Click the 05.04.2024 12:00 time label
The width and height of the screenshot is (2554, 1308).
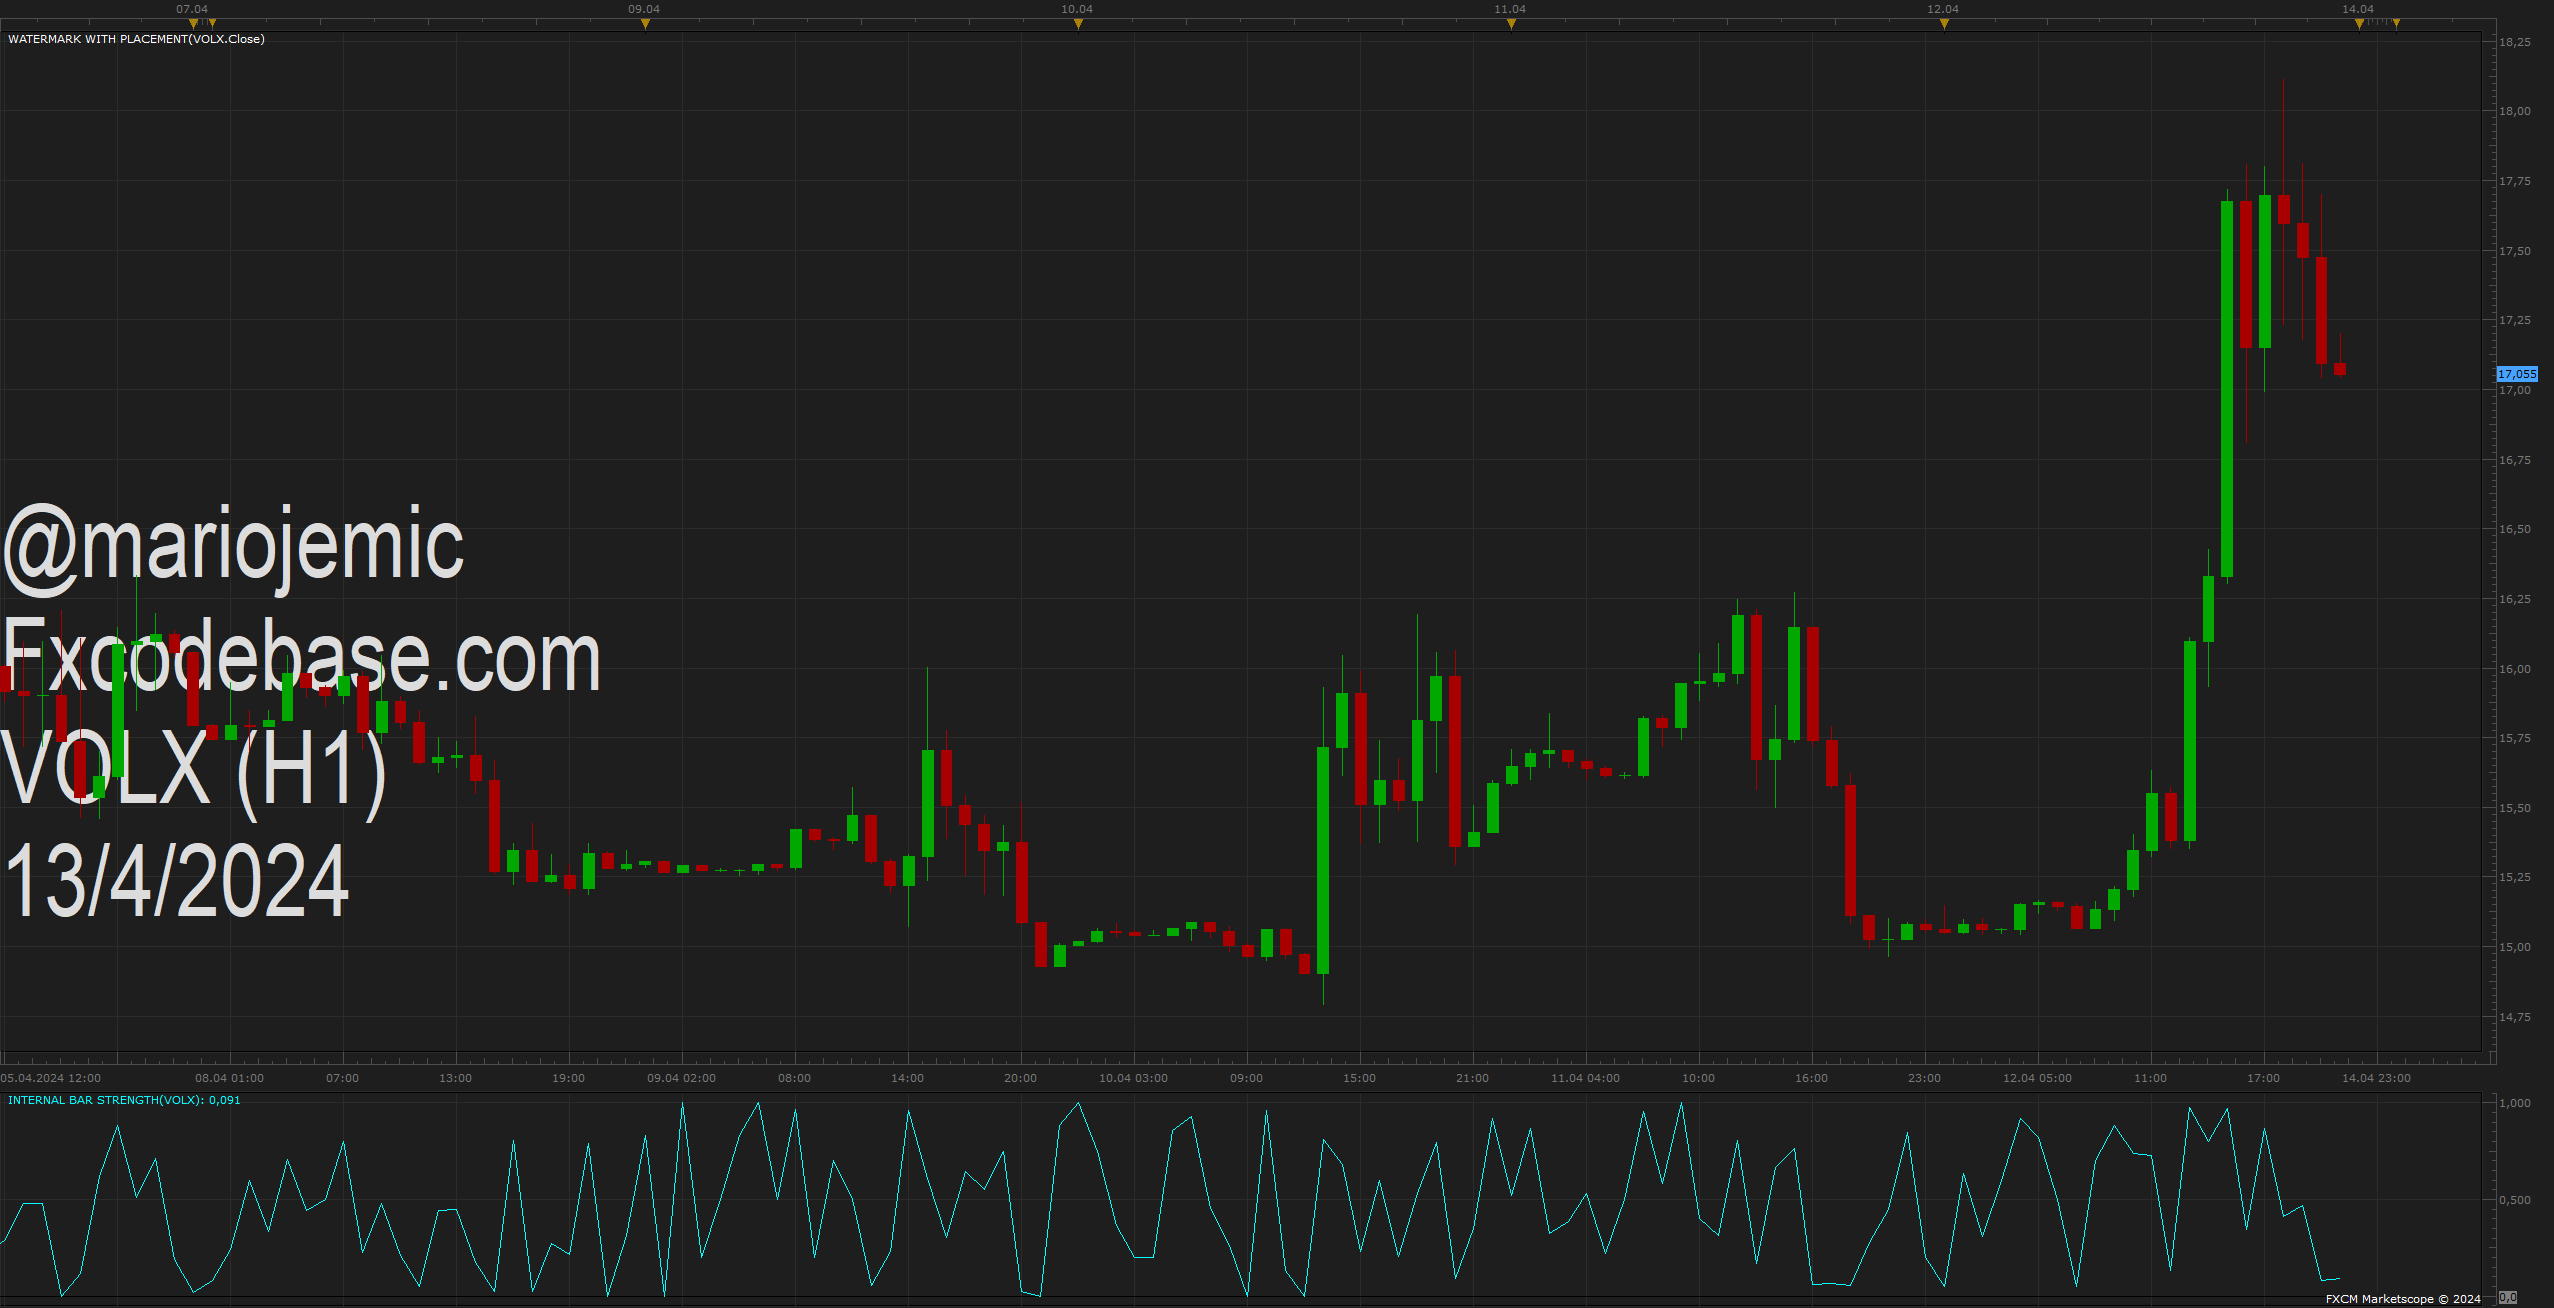coord(51,1078)
